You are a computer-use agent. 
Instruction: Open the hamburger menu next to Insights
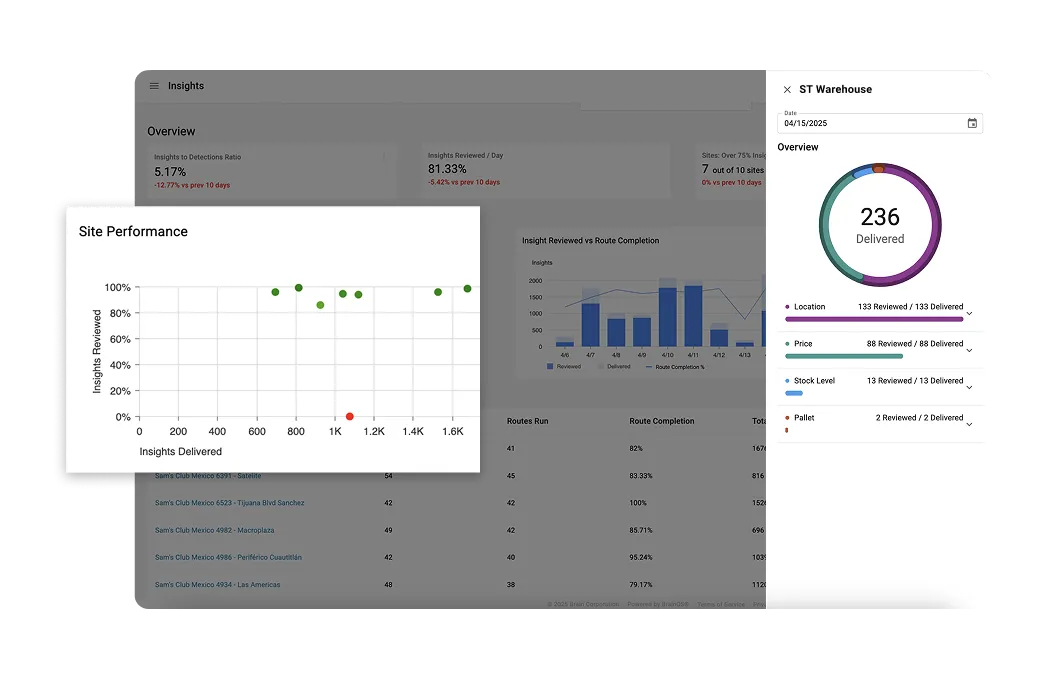[x=154, y=86]
